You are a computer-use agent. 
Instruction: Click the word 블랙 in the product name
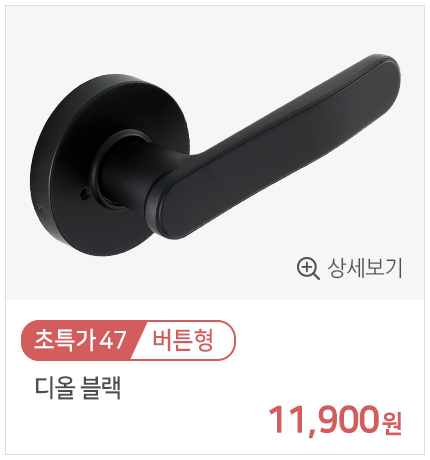(x=101, y=388)
